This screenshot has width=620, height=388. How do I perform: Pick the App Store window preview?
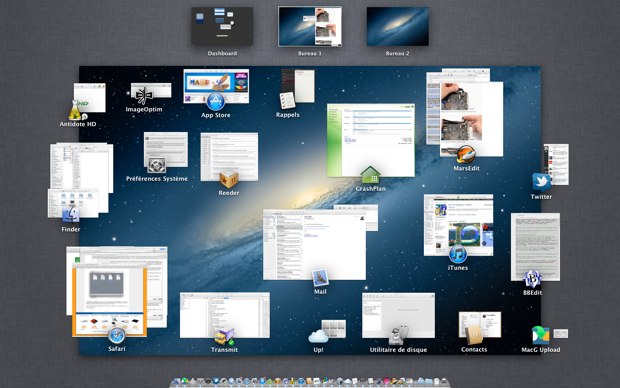pyautogui.click(x=216, y=86)
